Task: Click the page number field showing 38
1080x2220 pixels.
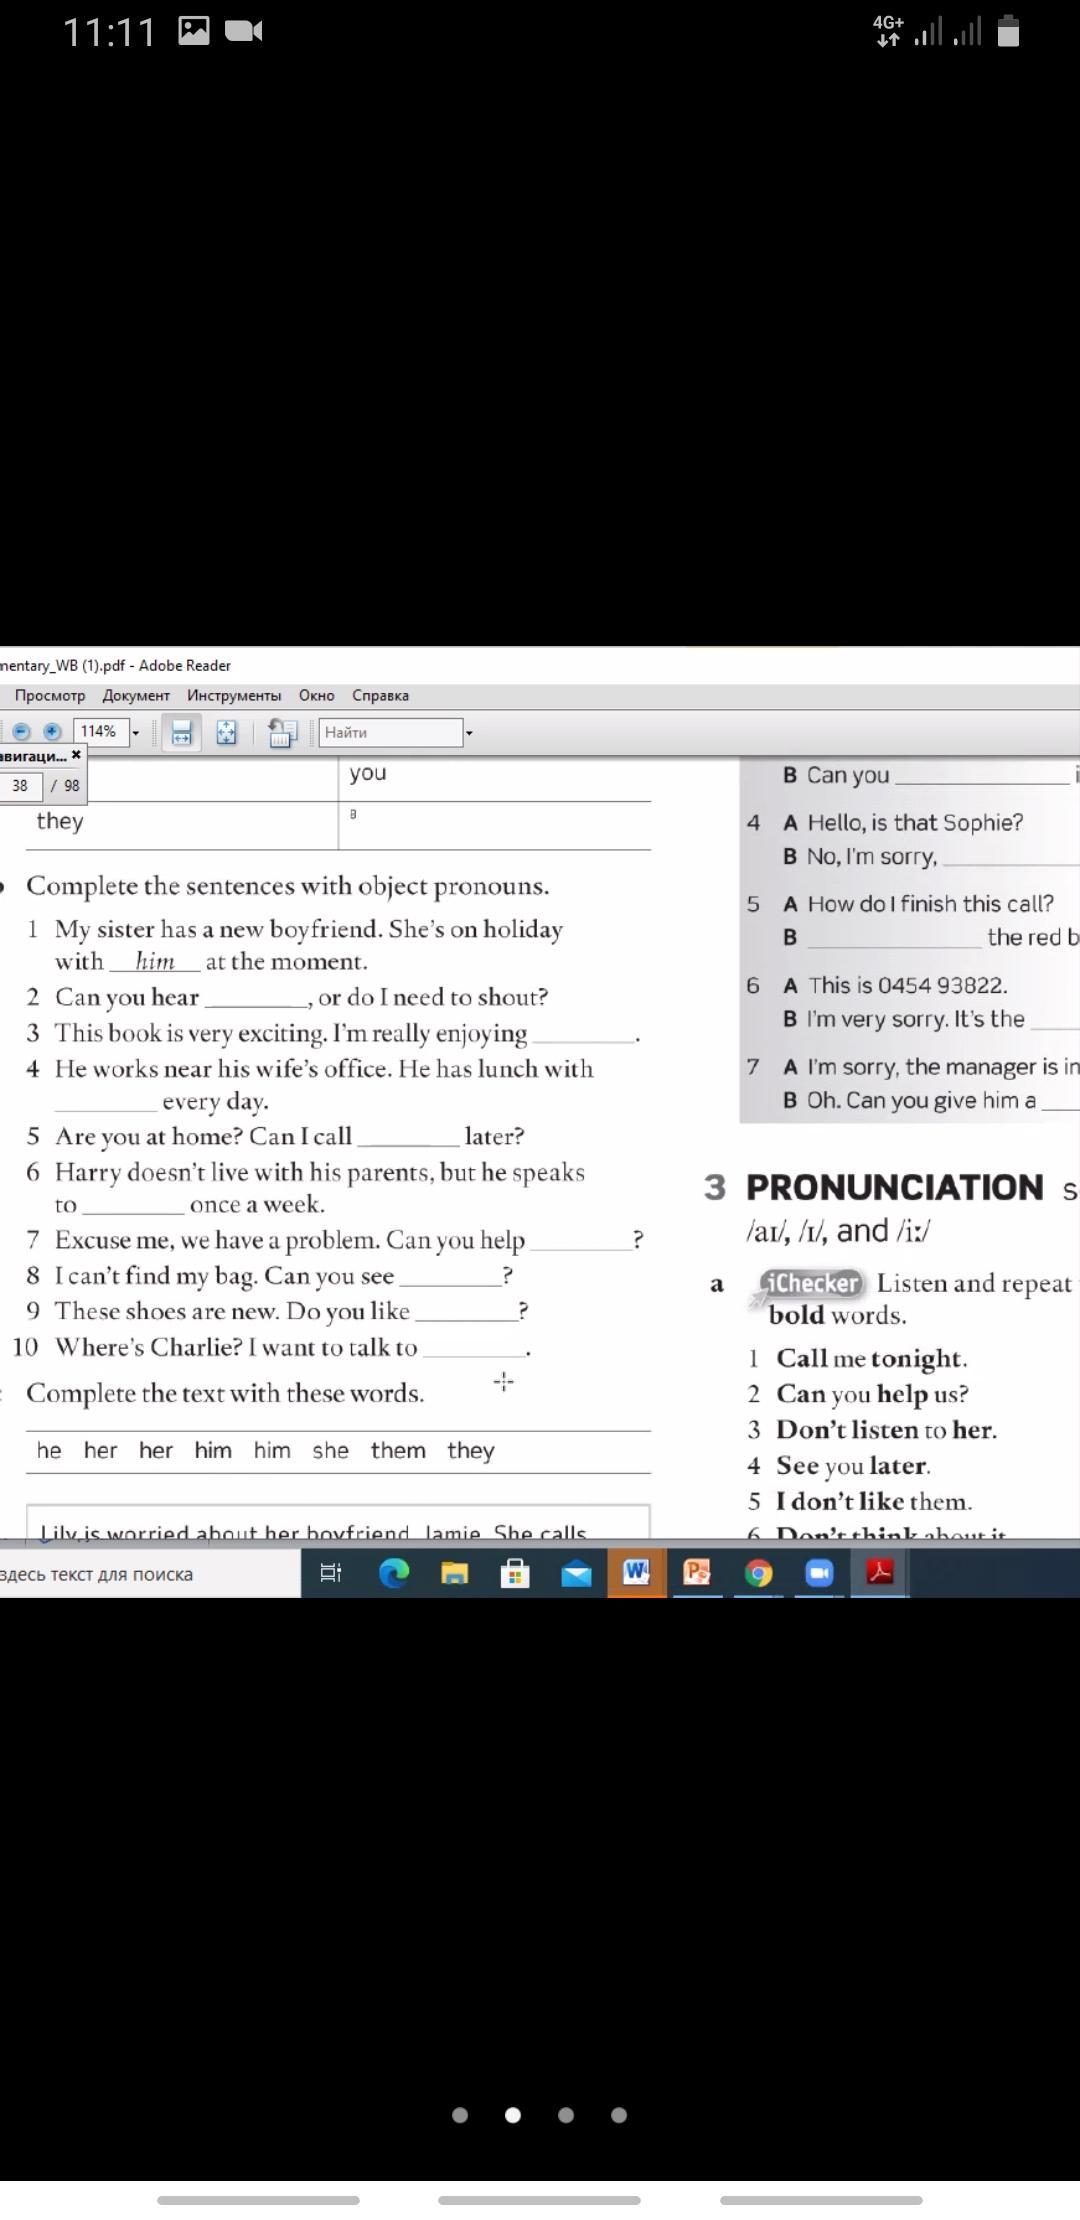Action: pyautogui.click(x=21, y=786)
